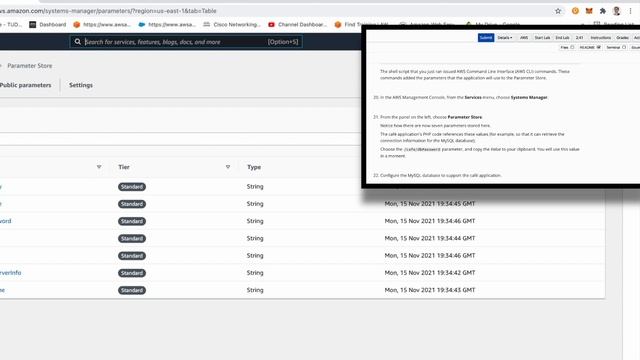The image size is (640, 360).
Task: Click the Tier column header
Action: pos(124,167)
